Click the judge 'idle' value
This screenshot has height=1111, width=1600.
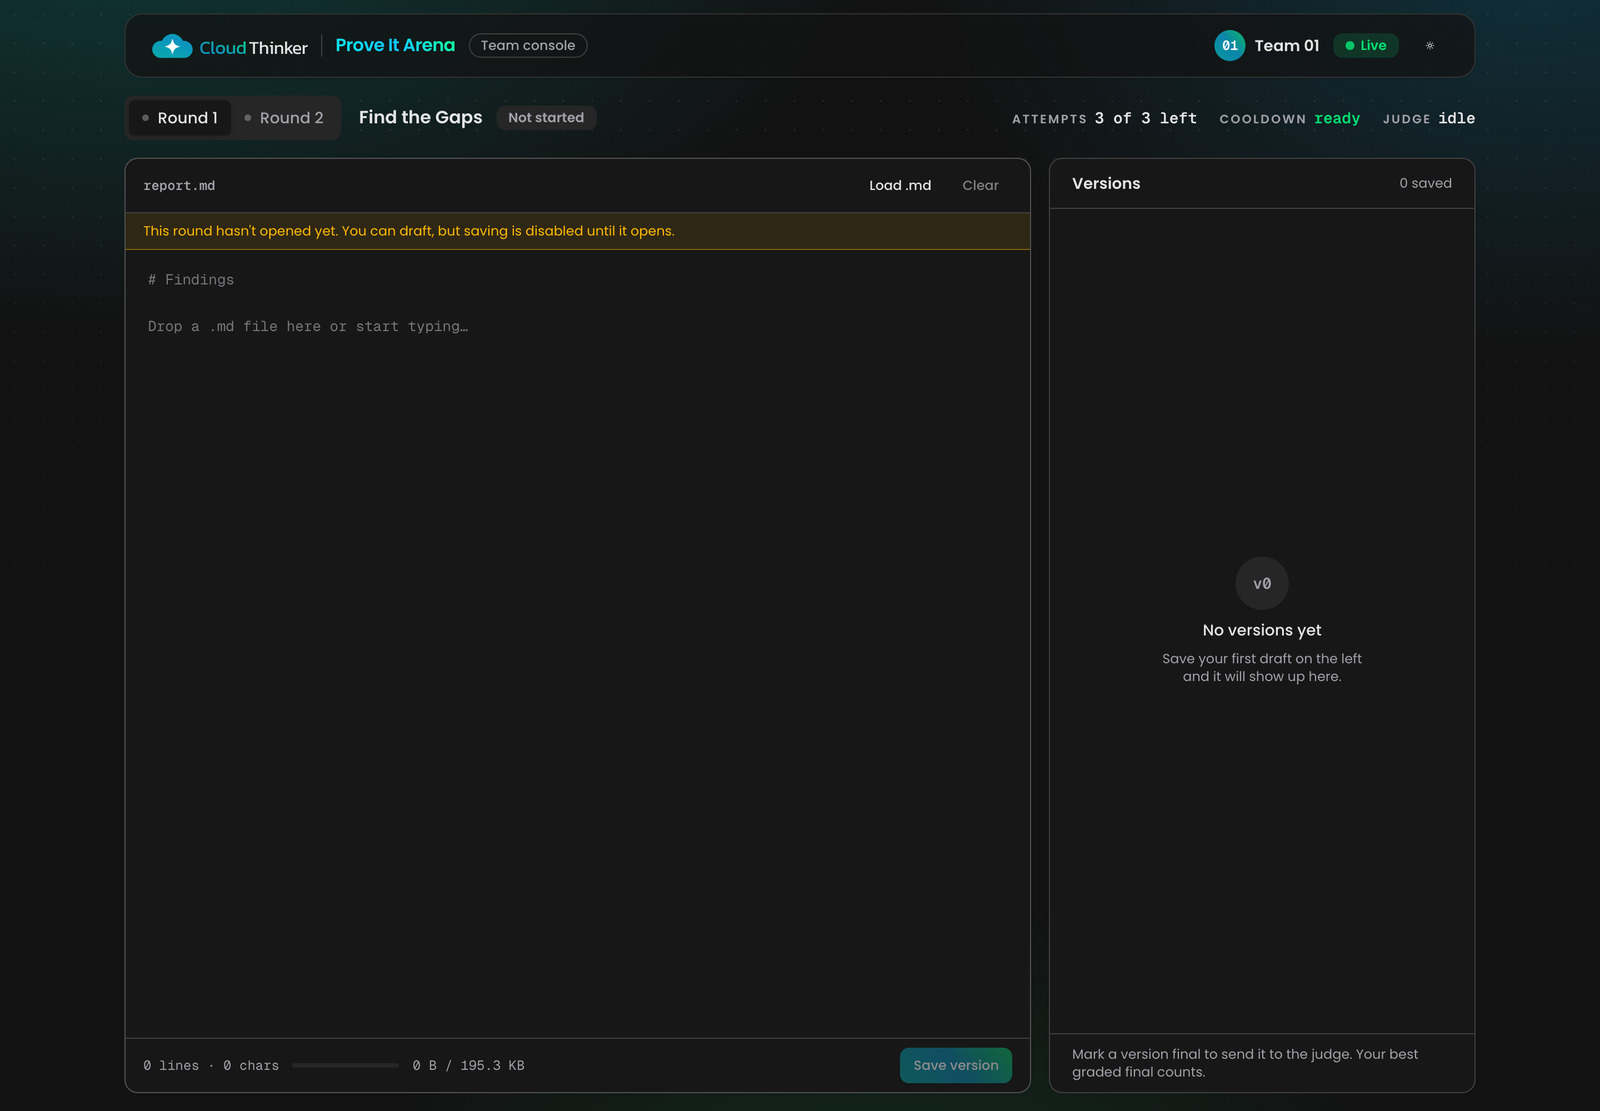point(1457,118)
